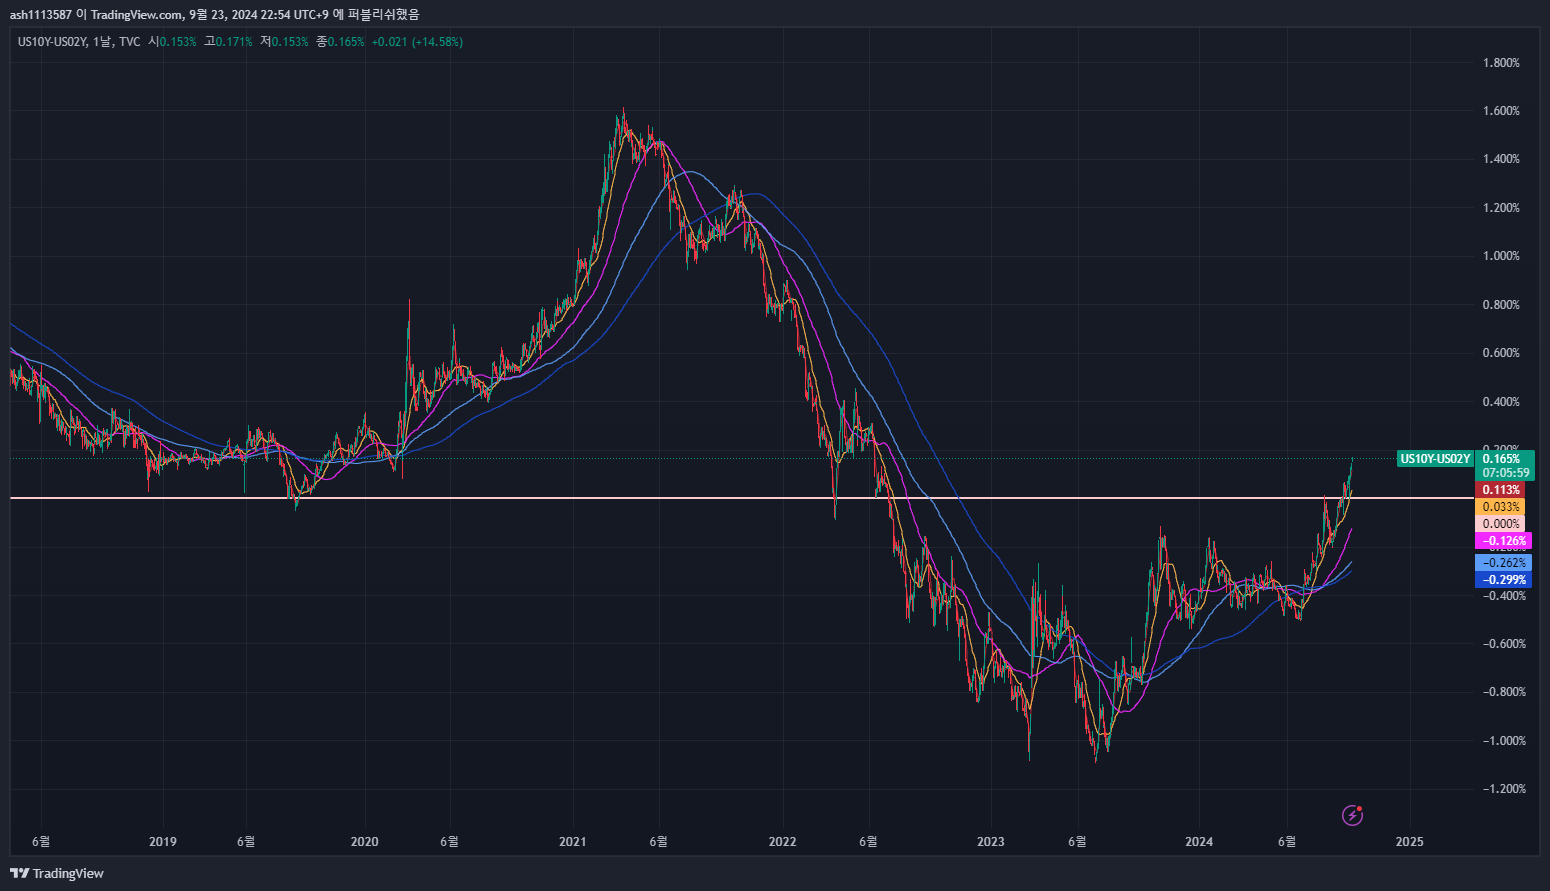Click the -1.200% tick on price scale
The image size is (1550, 891).
click(x=1503, y=789)
